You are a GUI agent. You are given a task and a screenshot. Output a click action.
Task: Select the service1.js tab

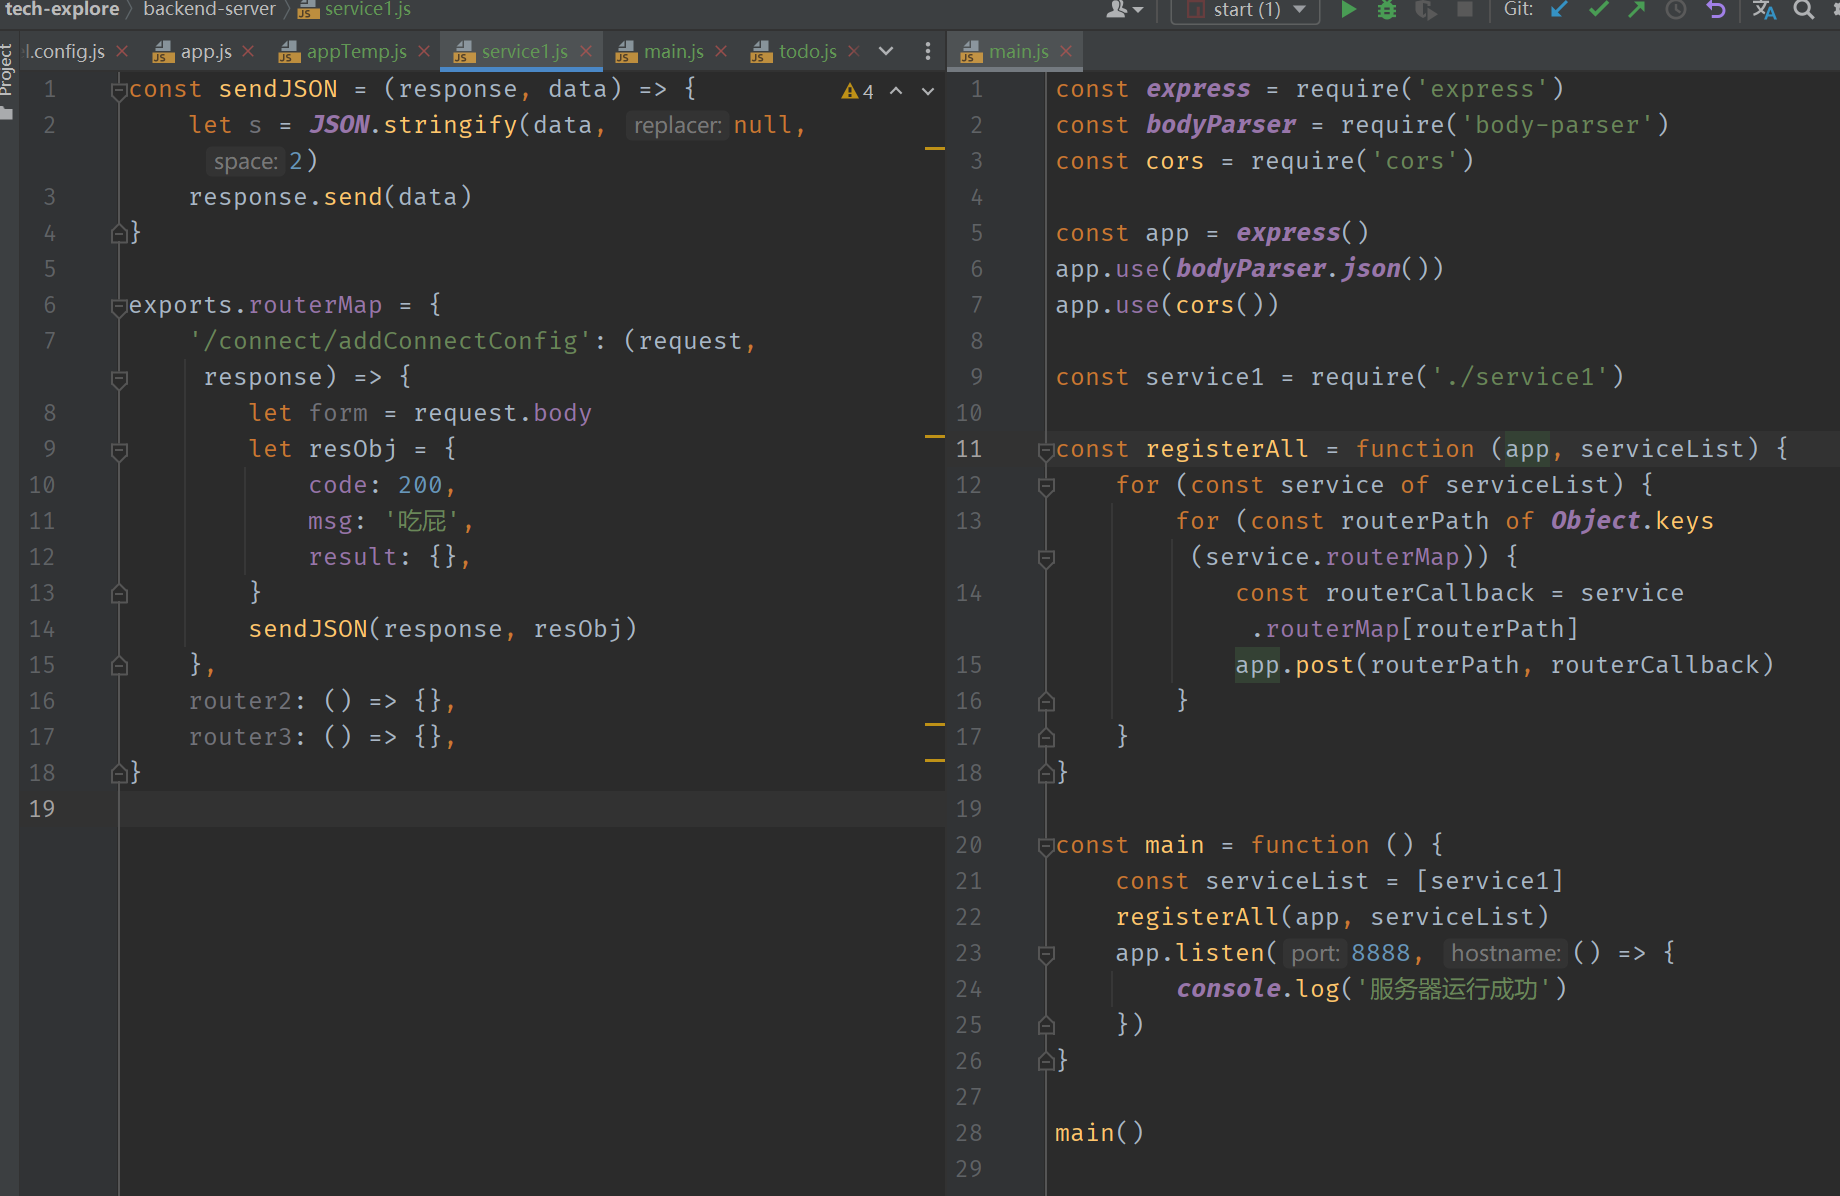point(524,51)
